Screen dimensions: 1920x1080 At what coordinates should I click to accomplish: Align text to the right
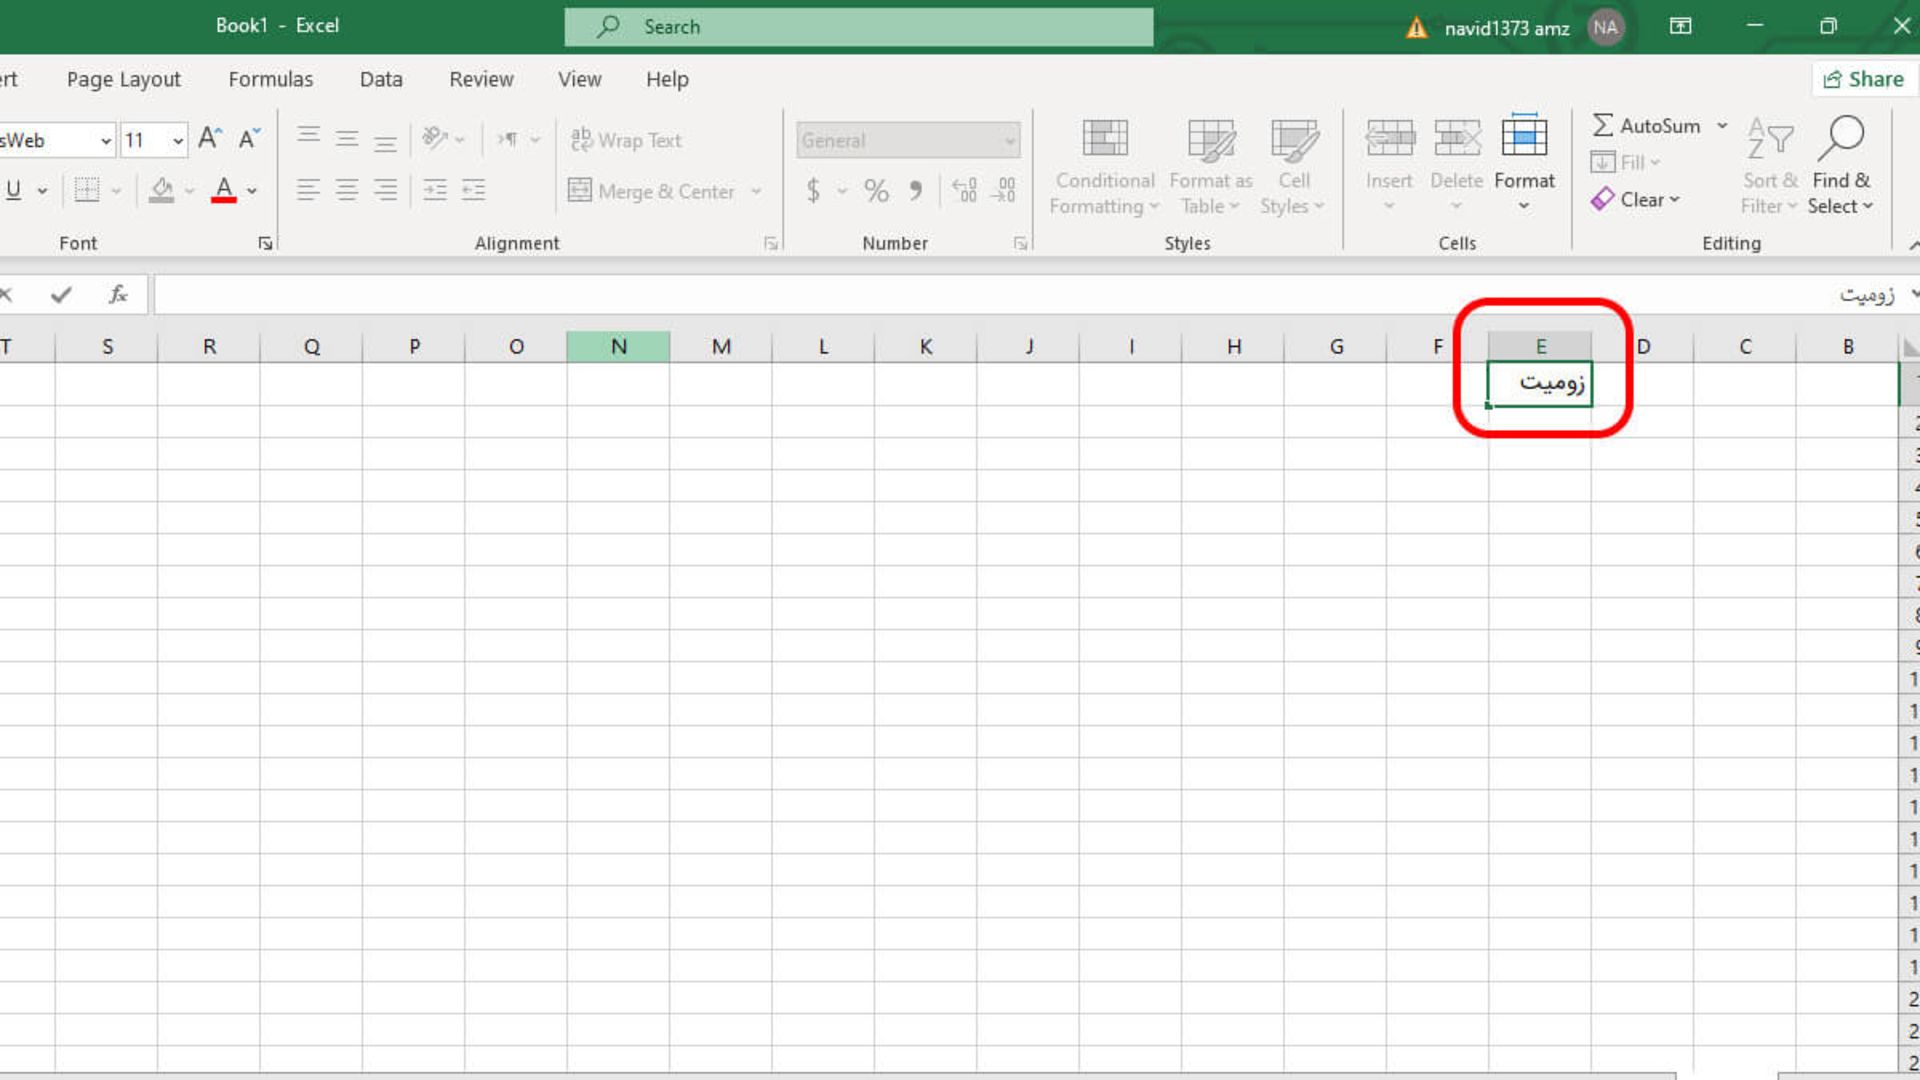coord(385,190)
